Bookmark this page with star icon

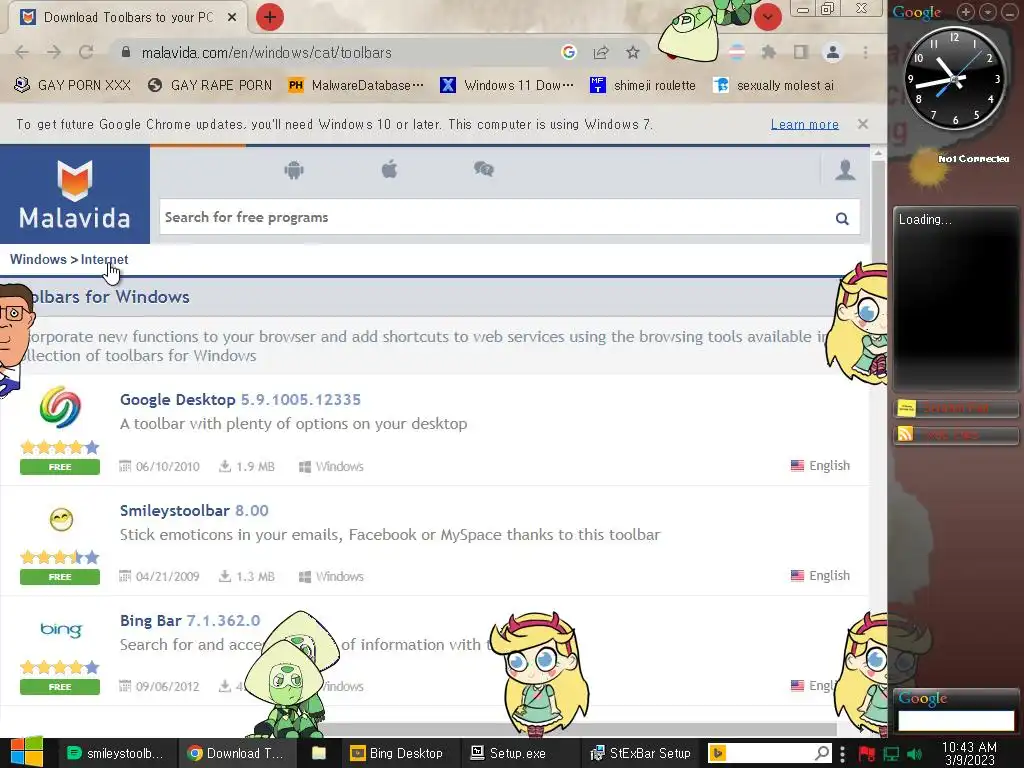633,52
